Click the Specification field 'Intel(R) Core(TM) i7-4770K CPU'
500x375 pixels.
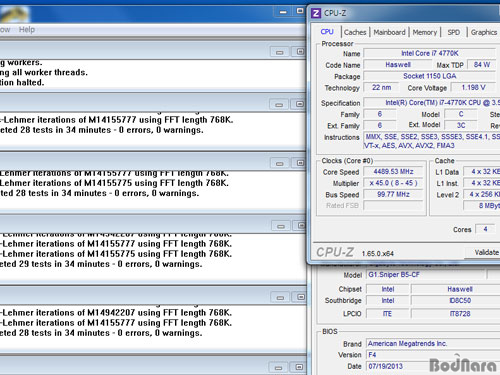click(x=432, y=103)
